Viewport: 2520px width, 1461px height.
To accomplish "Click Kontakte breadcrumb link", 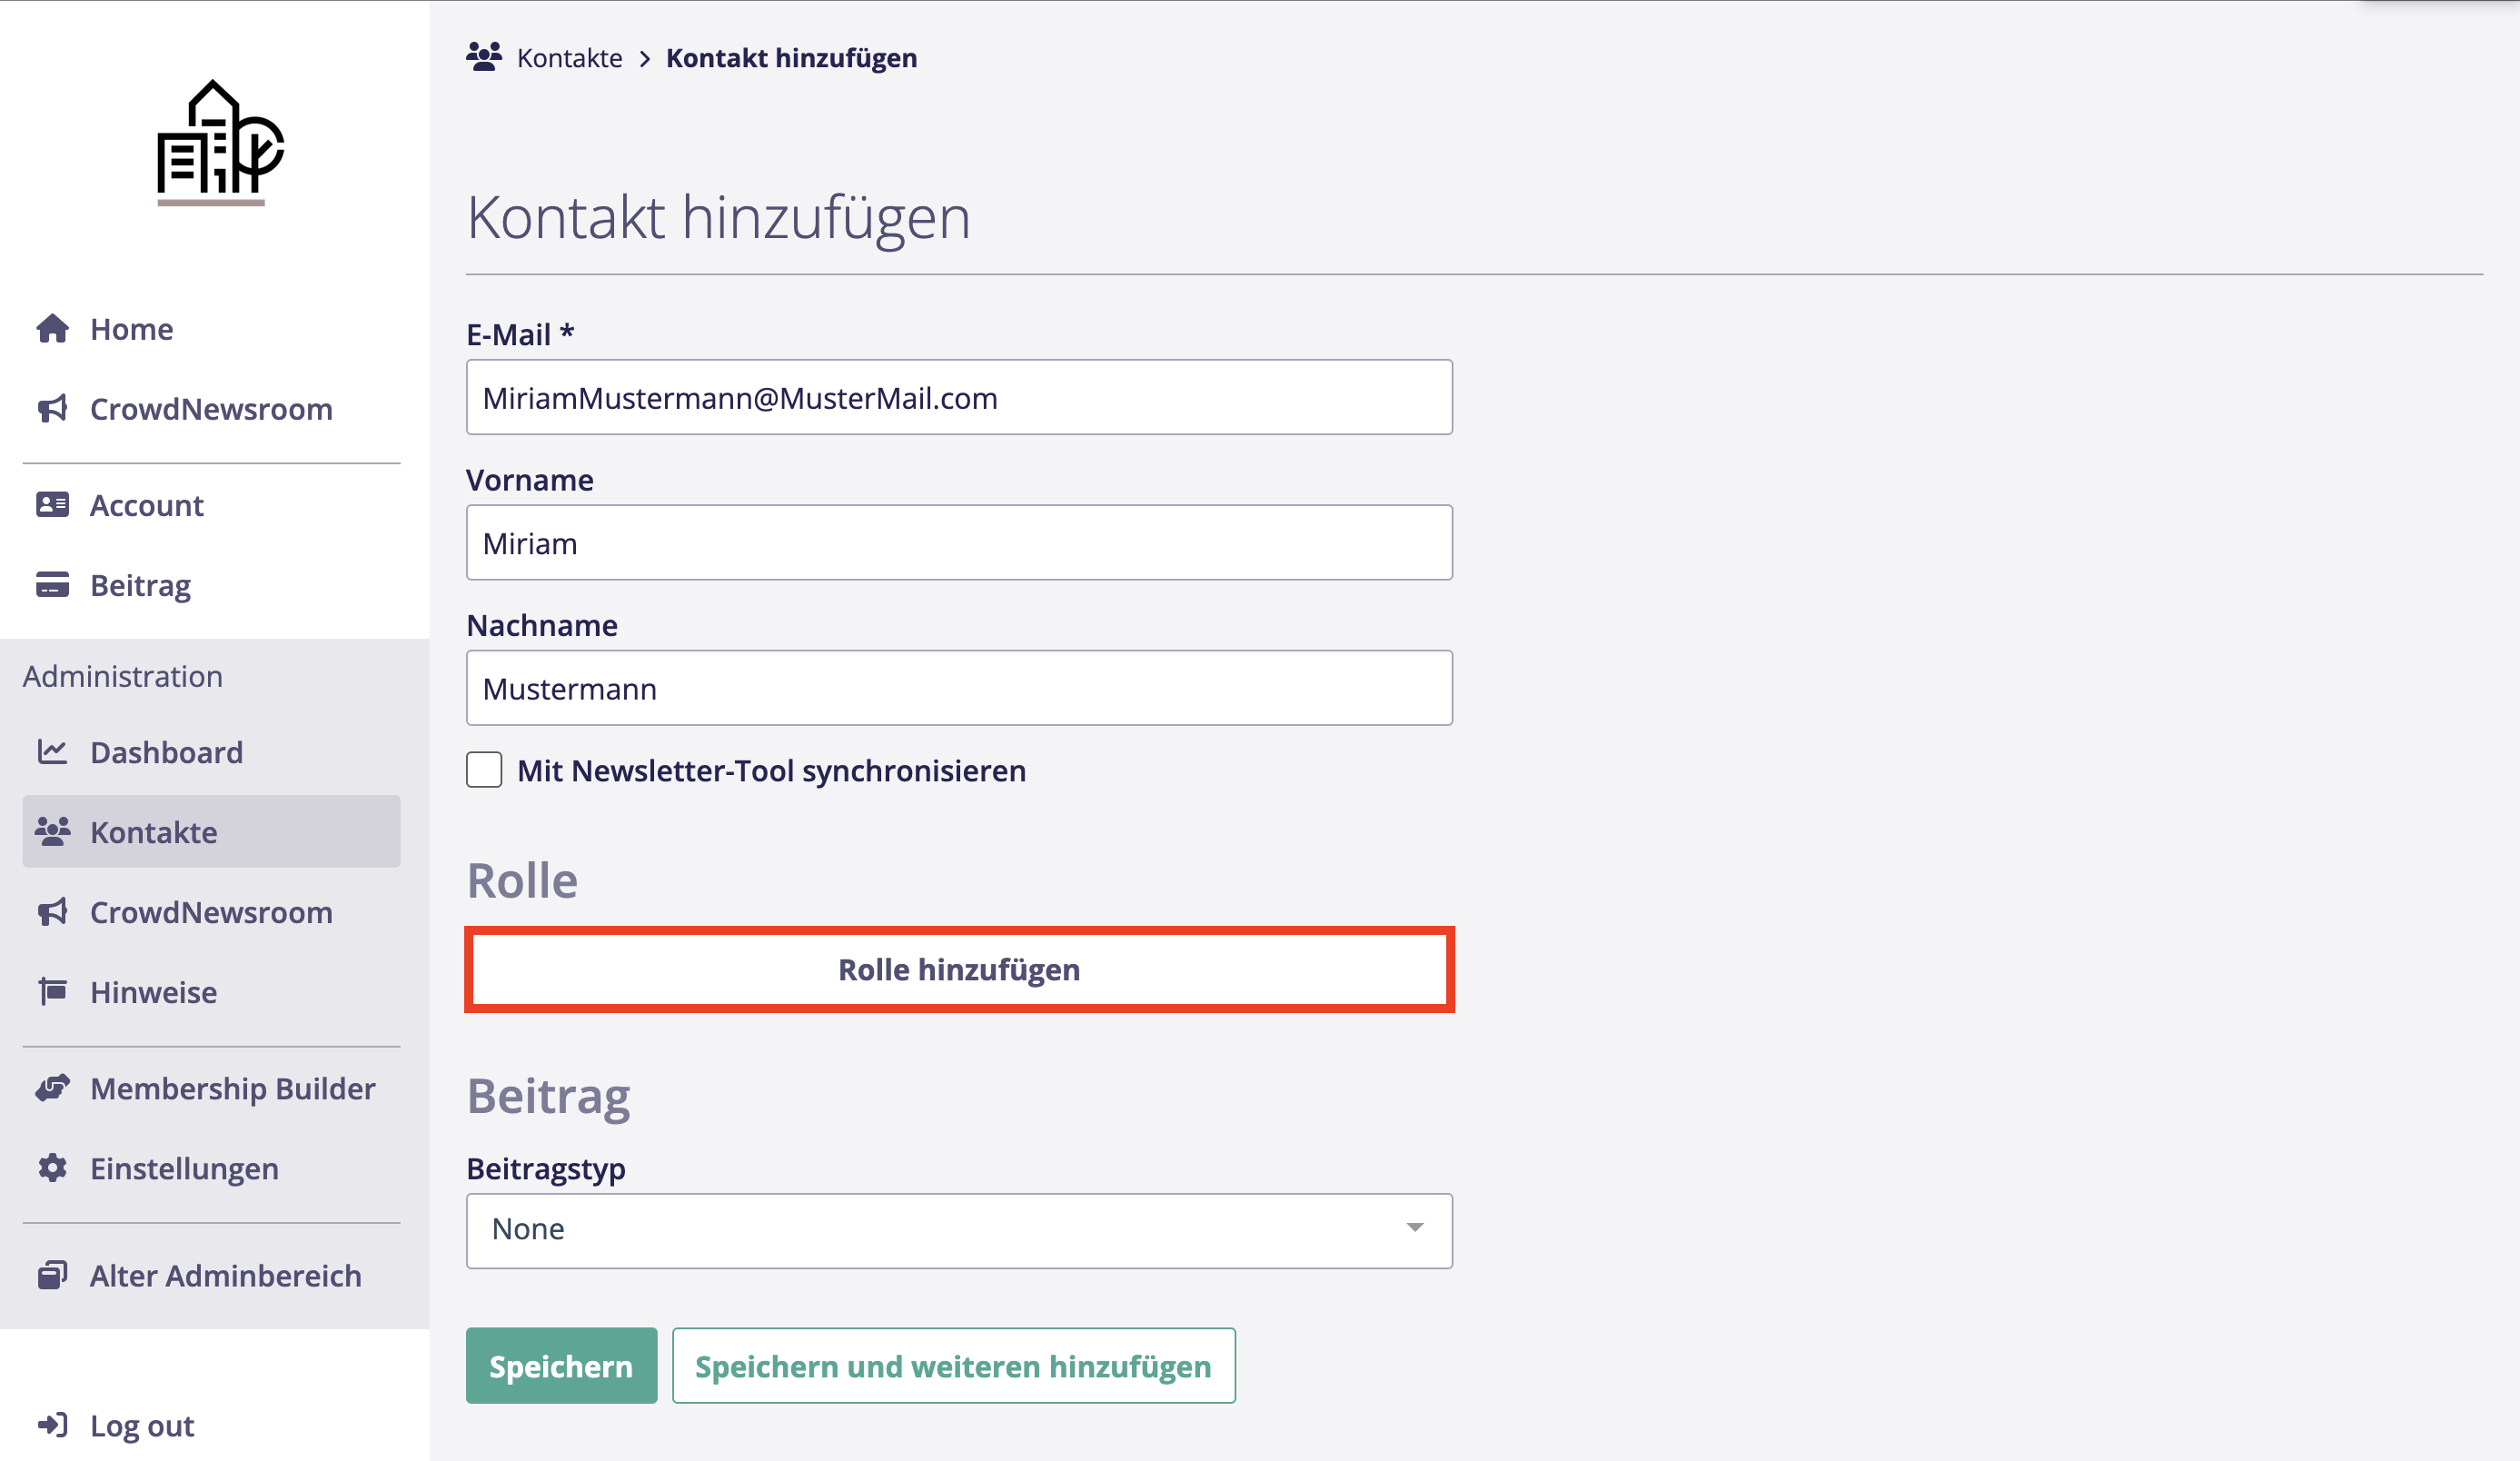I will (569, 58).
